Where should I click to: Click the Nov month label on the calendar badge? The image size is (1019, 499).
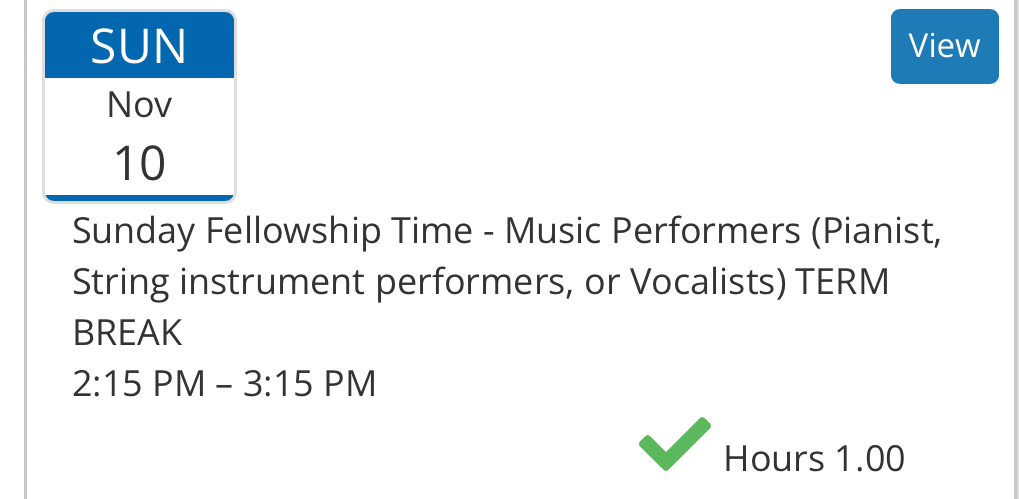139,105
